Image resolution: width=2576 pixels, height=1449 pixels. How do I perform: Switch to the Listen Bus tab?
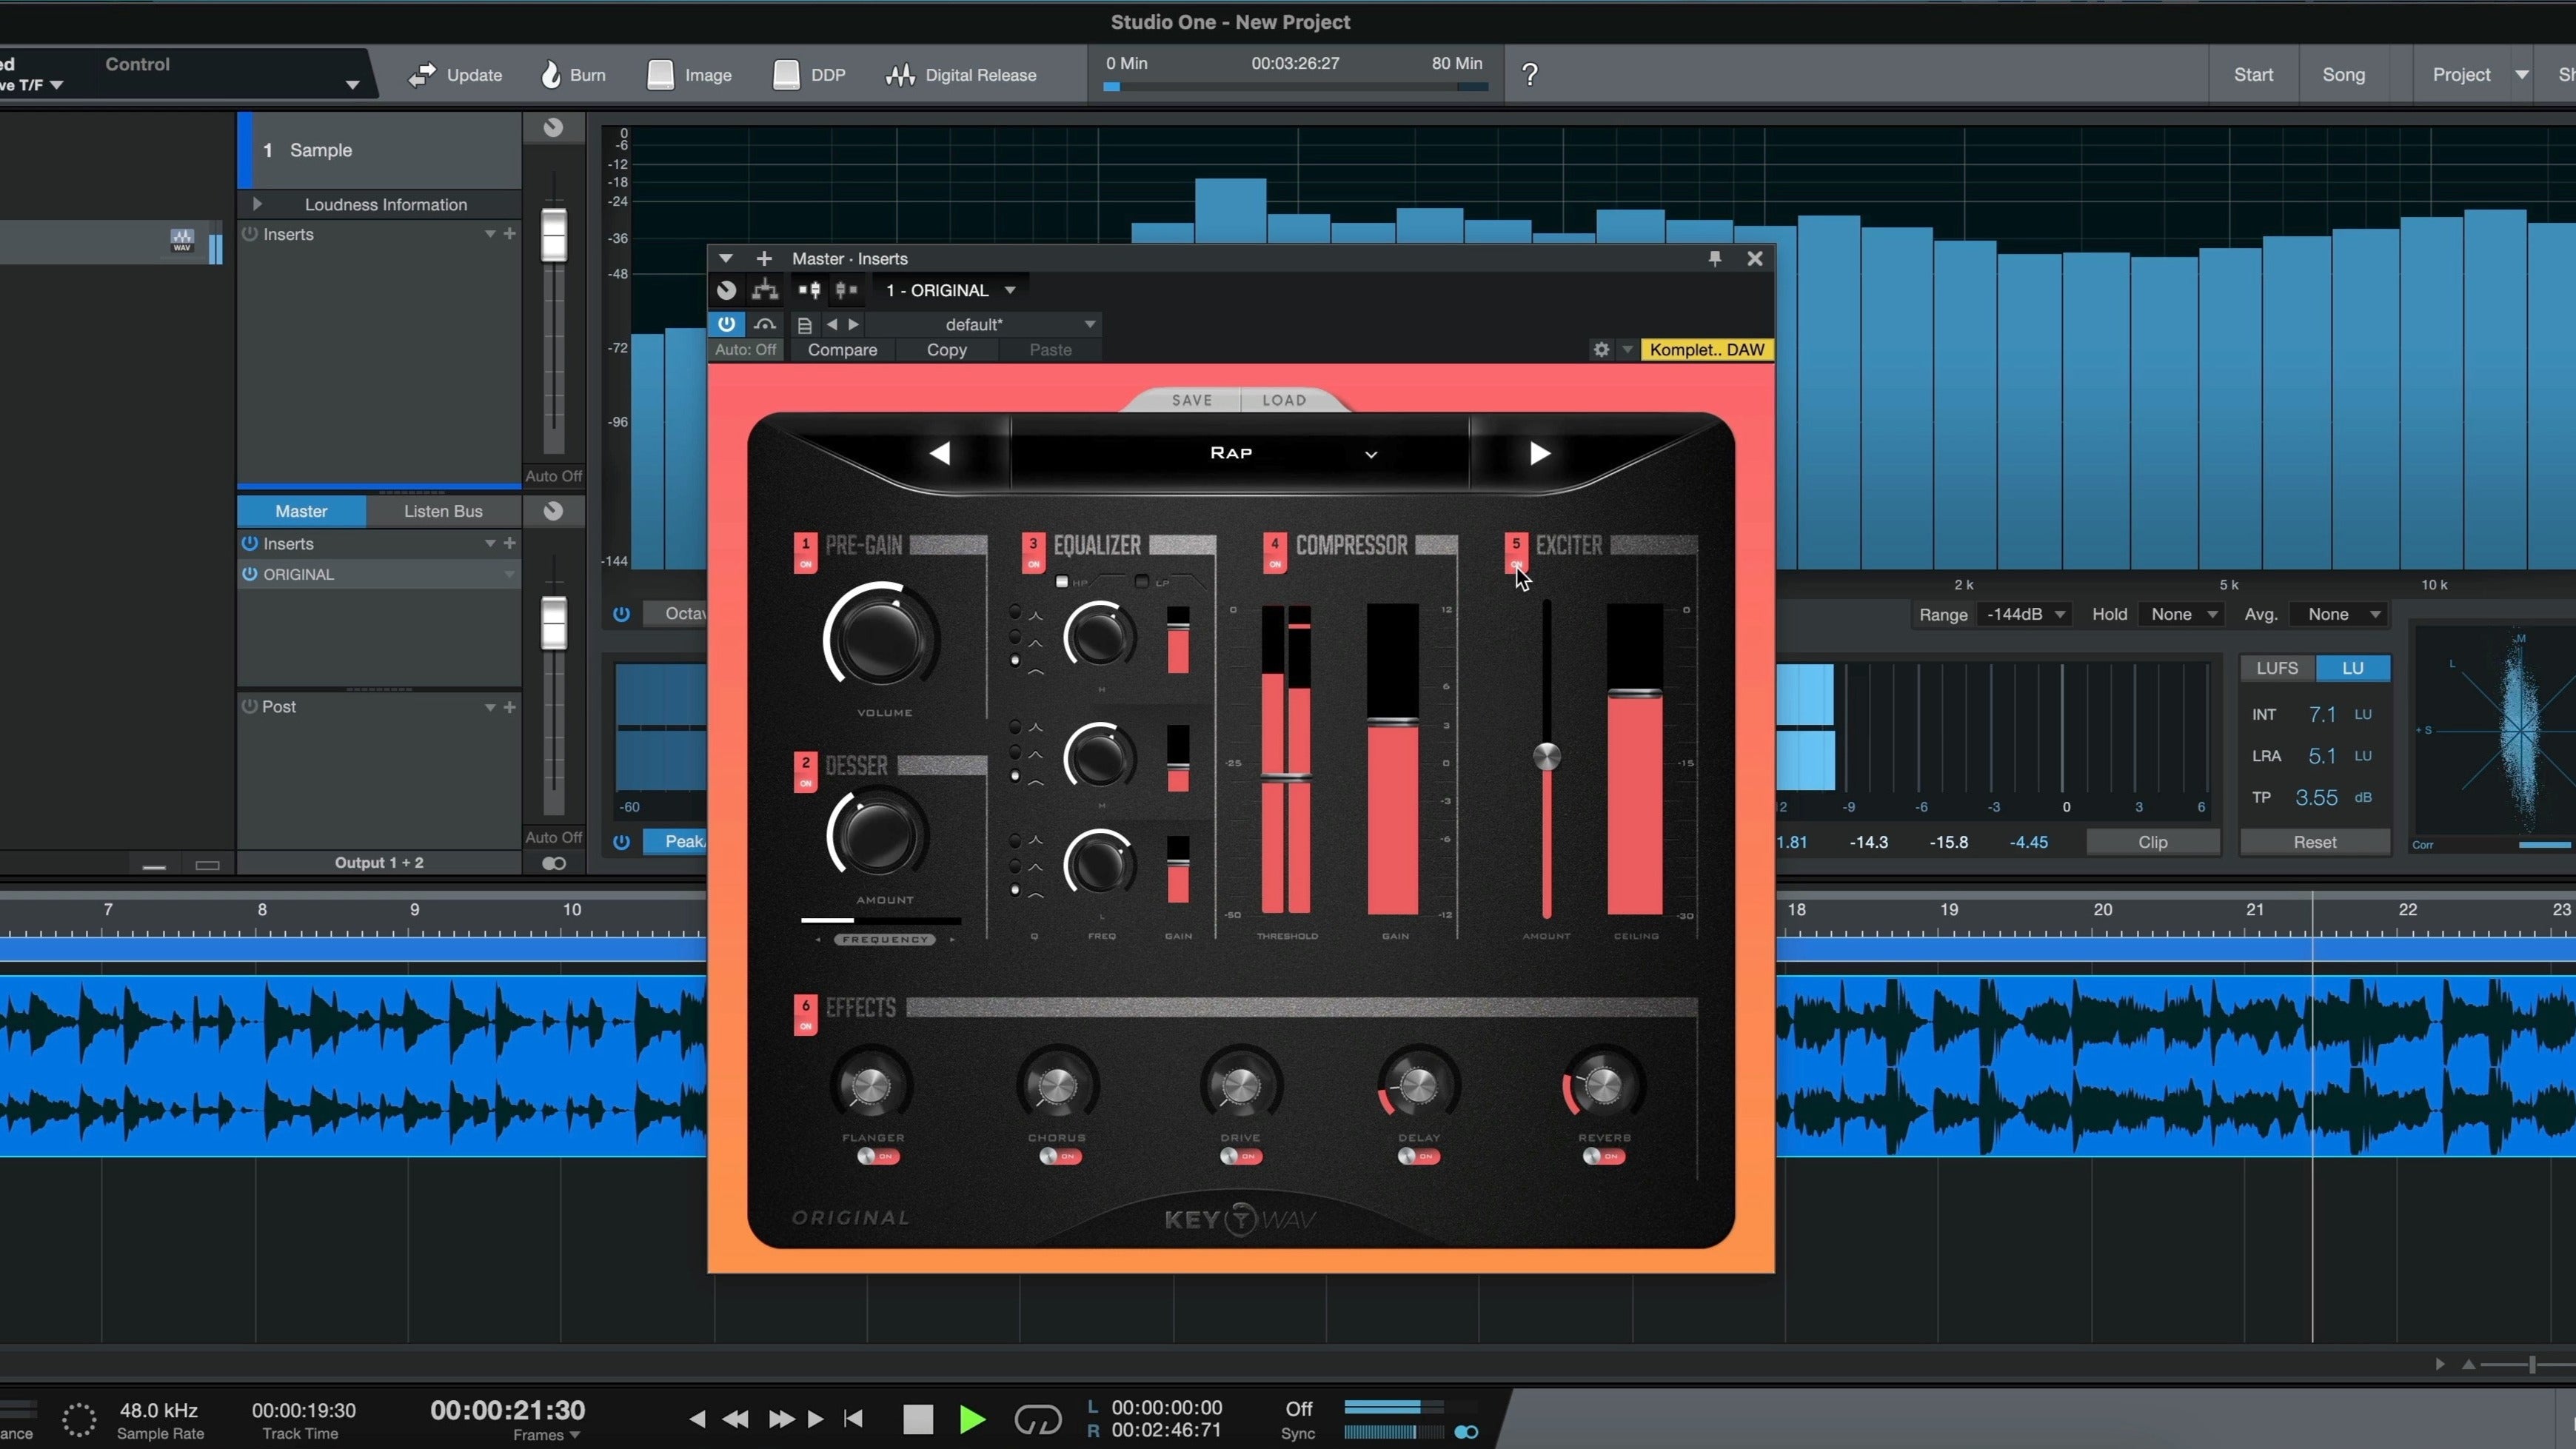tap(442, 511)
